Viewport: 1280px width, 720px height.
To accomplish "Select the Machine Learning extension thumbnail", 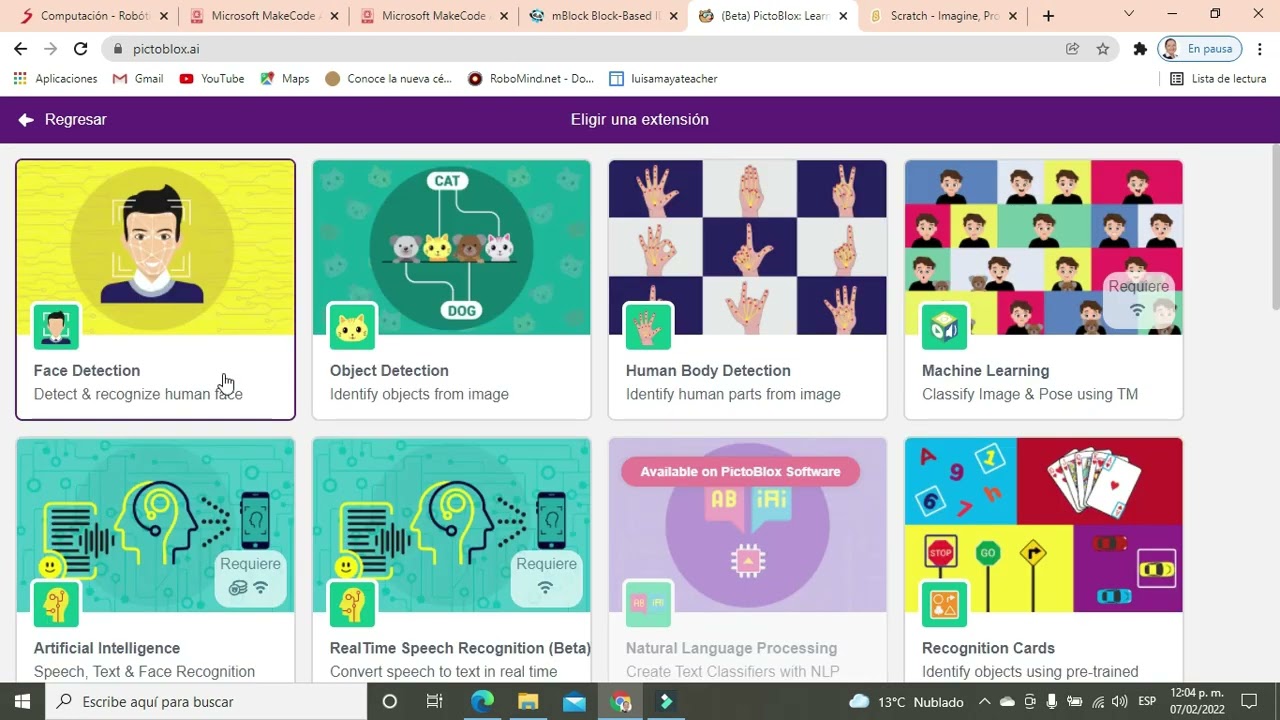I will pos(1043,248).
